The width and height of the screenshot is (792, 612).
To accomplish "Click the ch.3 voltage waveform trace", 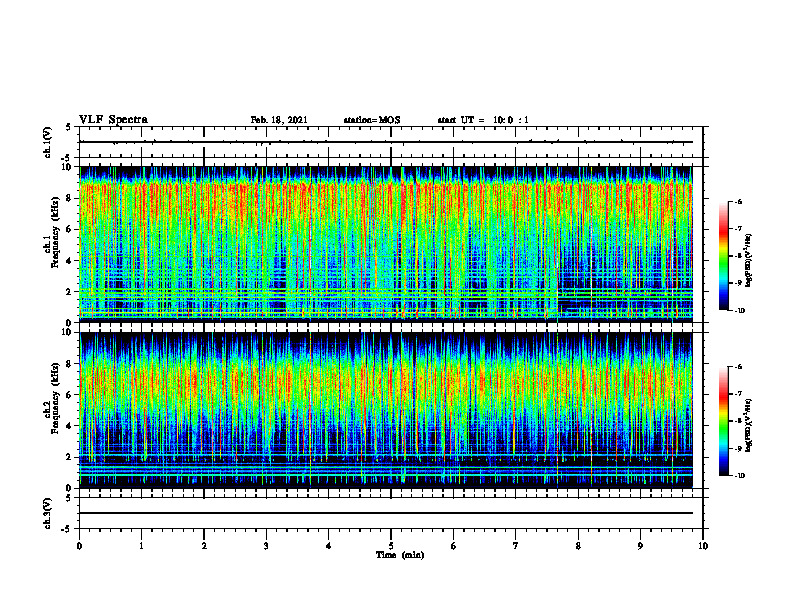I will click(386, 513).
